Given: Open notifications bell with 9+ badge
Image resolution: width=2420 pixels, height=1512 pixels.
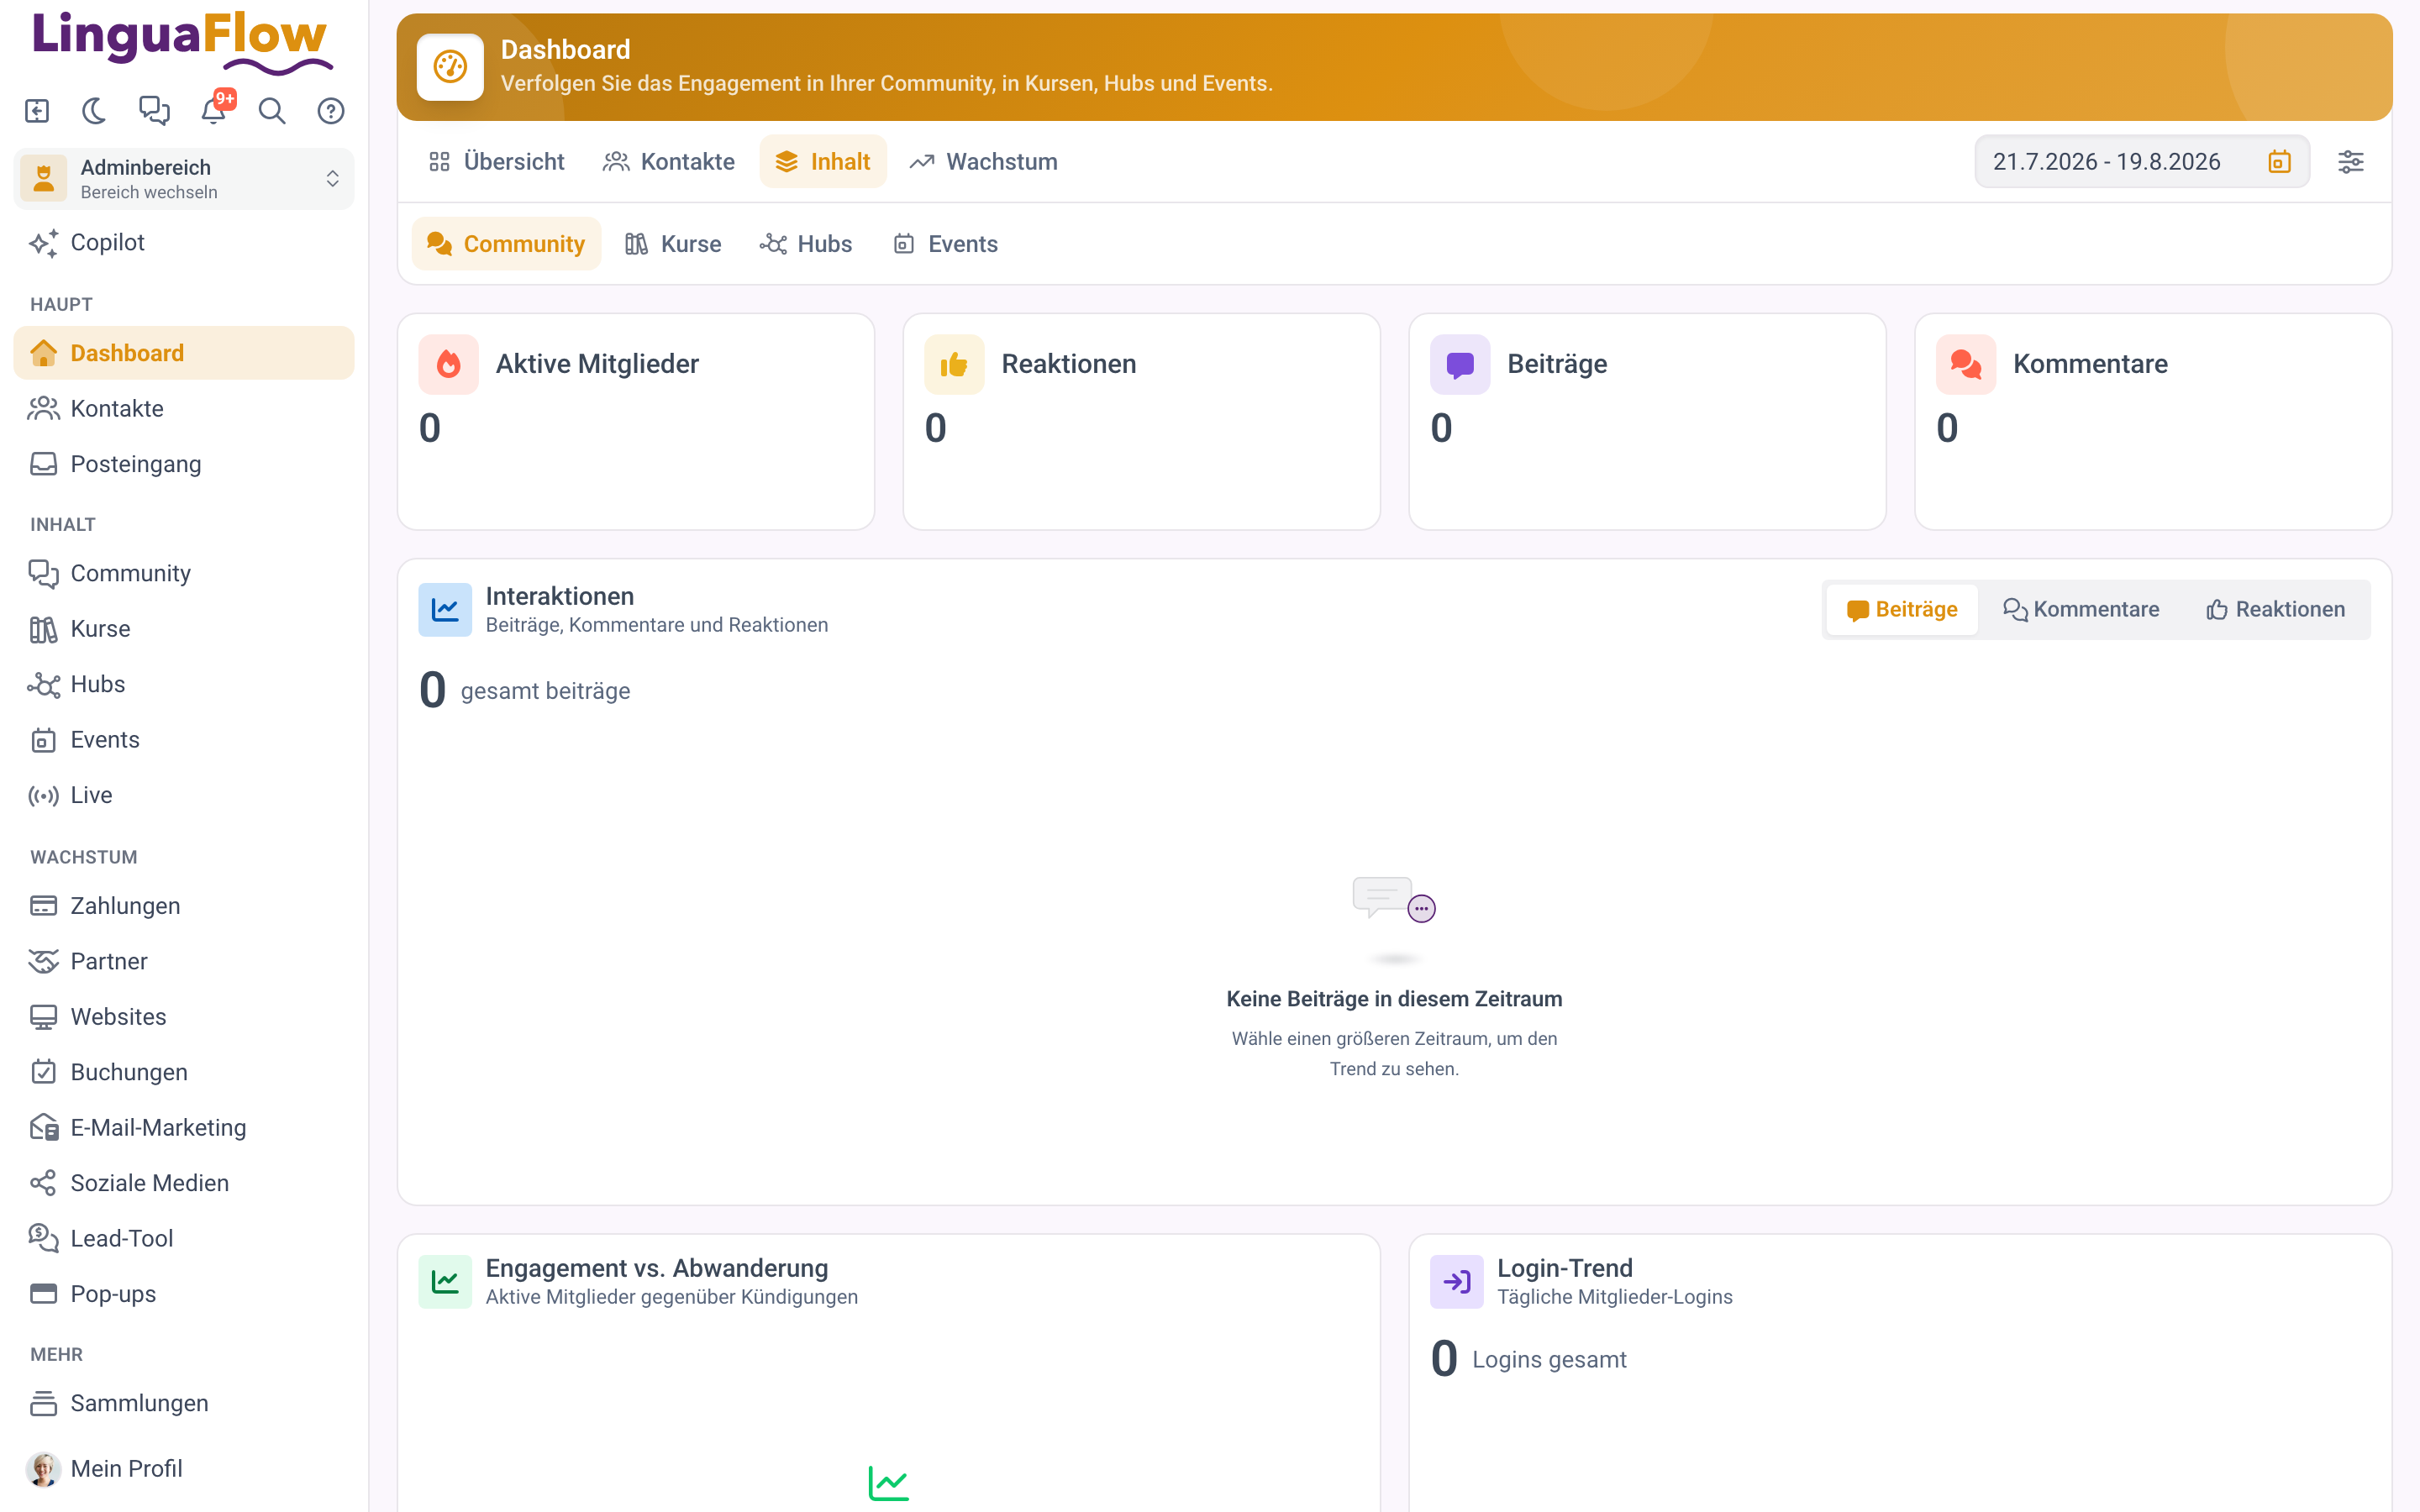Looking at the screenshot, I should [x=214, y=109].
